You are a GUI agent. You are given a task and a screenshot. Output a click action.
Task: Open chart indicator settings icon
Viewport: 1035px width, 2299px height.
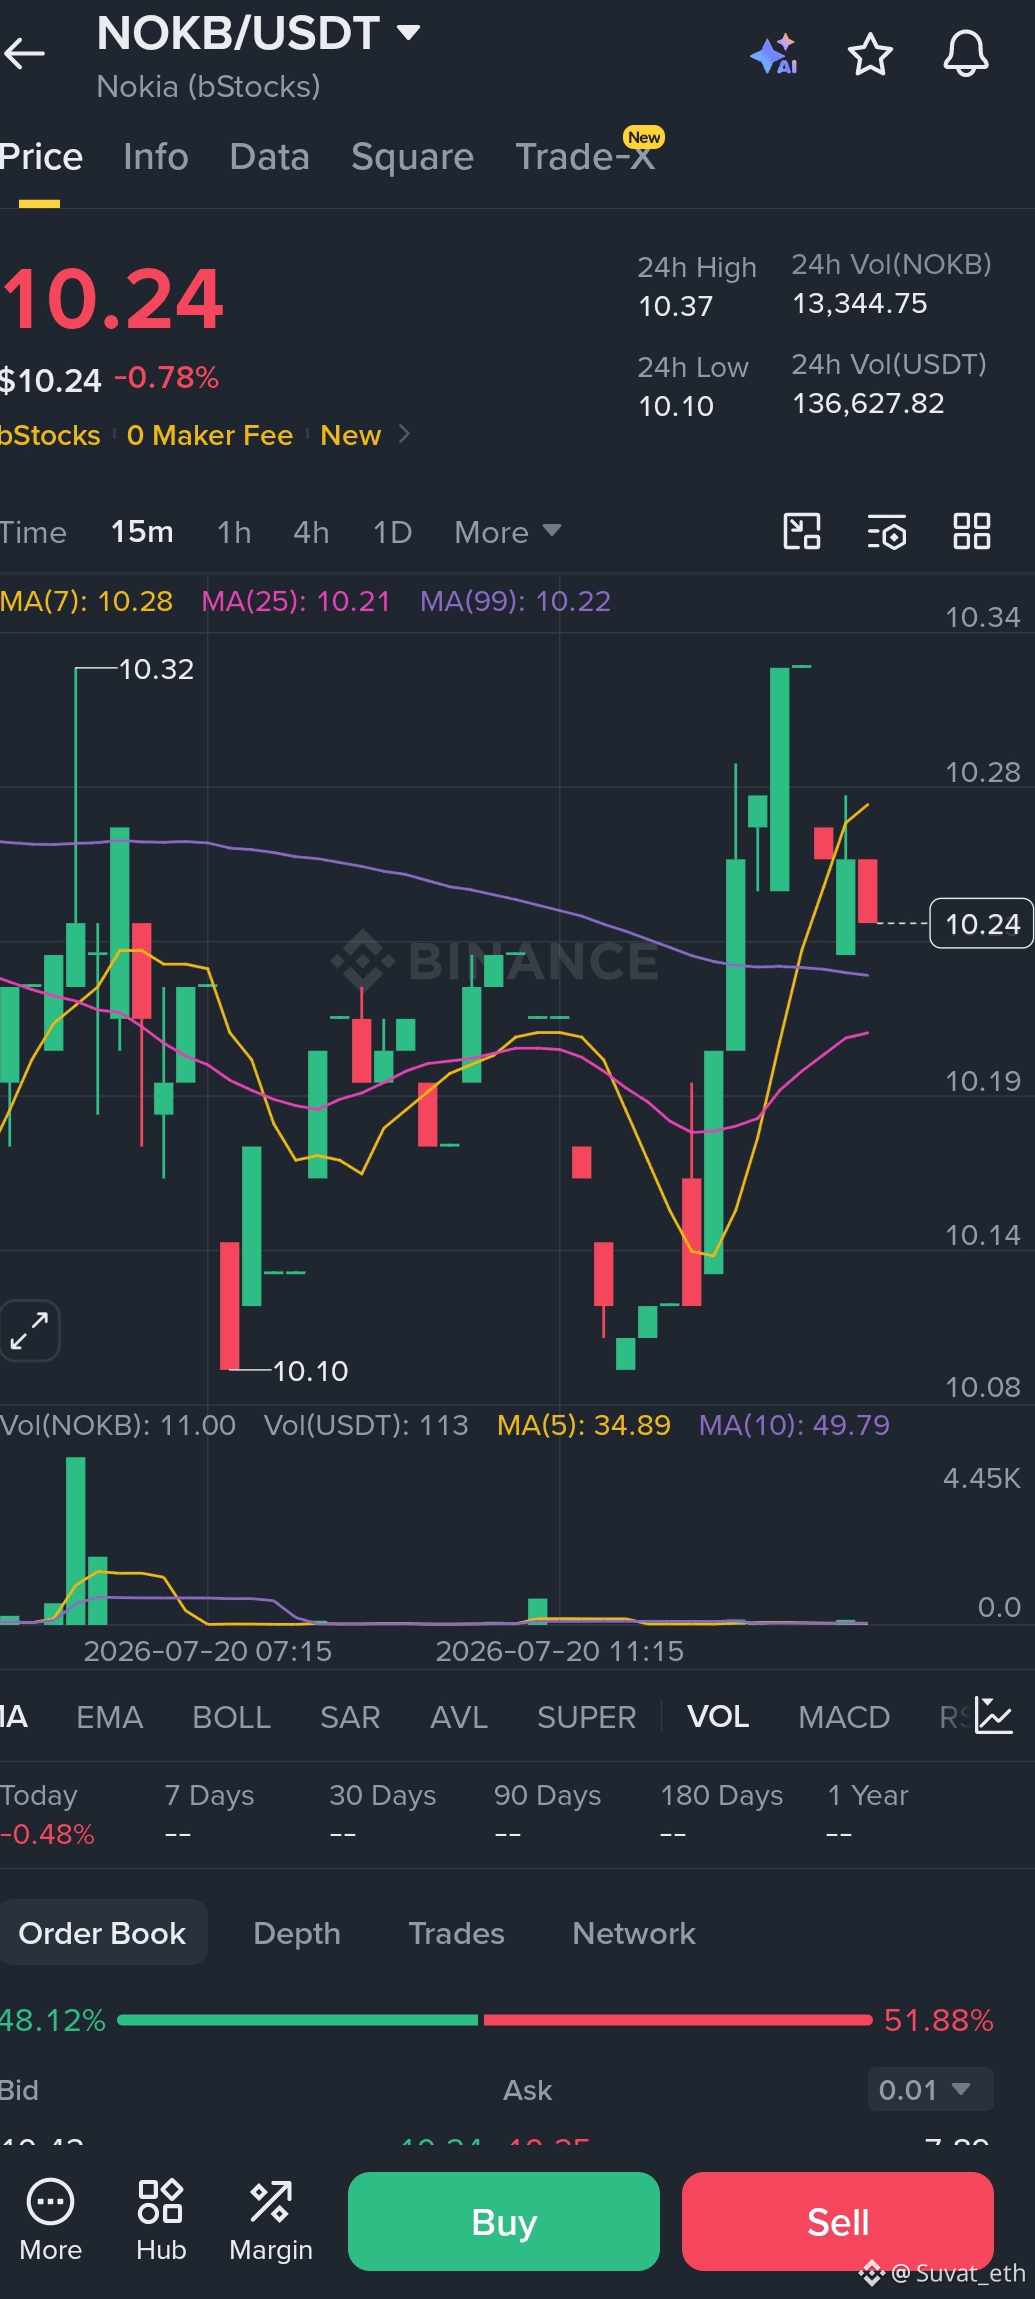(887, 531)
